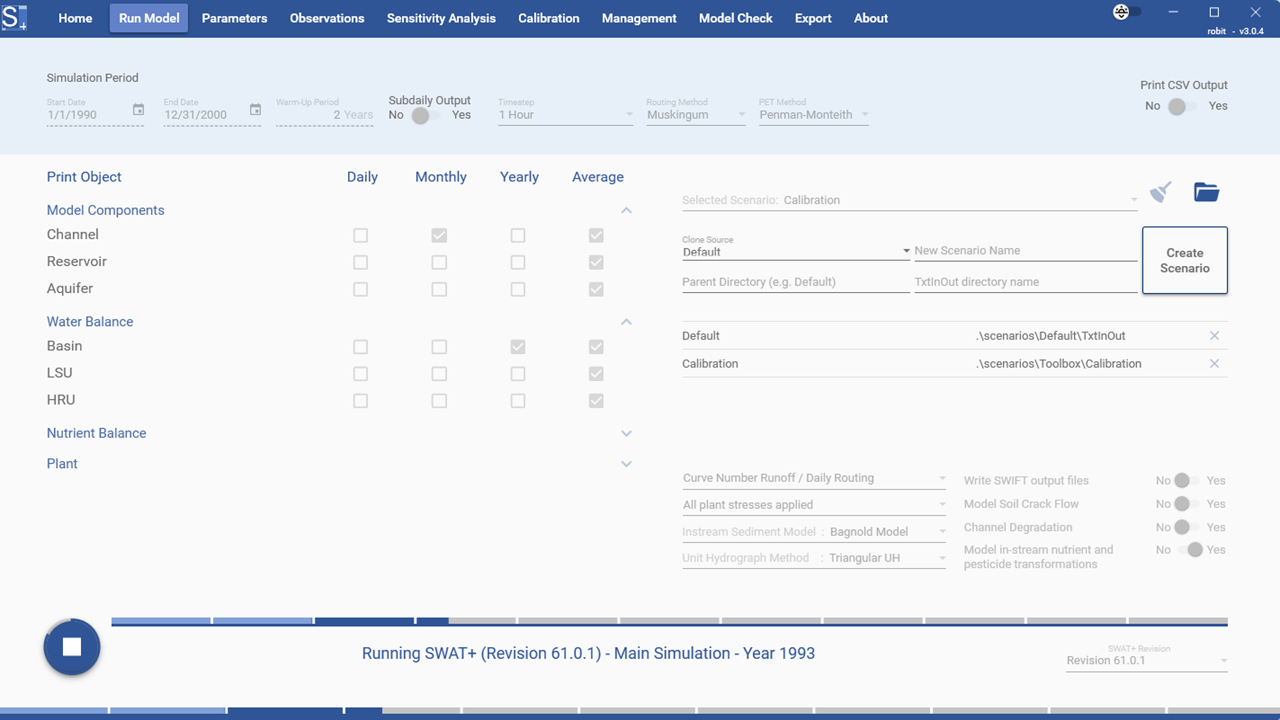The width and height of the screenshot is (1280, 720).
Task: Remove the Default scenario with X icon
Action: tap(1214, 336)
